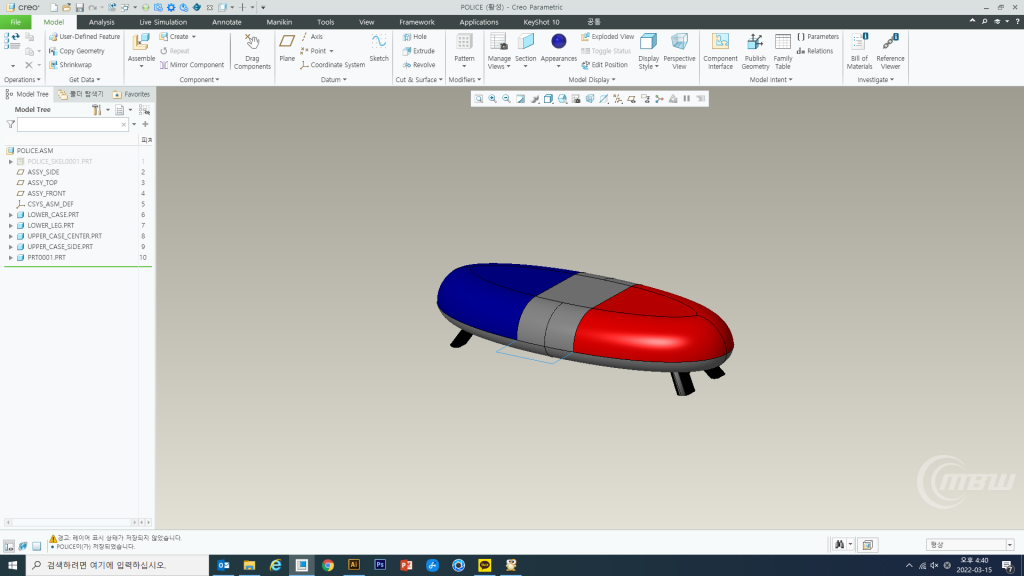Click Publish Geometry icon
Viewport: 1024px width, 576px height.
click(x=755, y=42)
